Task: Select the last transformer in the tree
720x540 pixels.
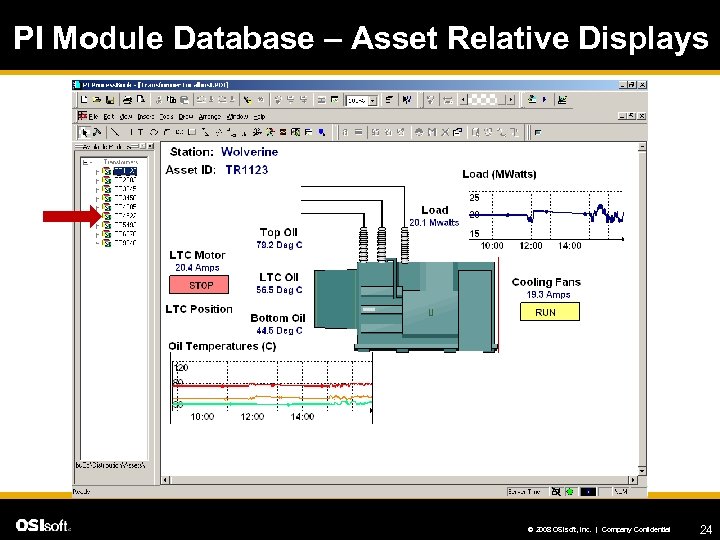Action: tap(125, 243)
